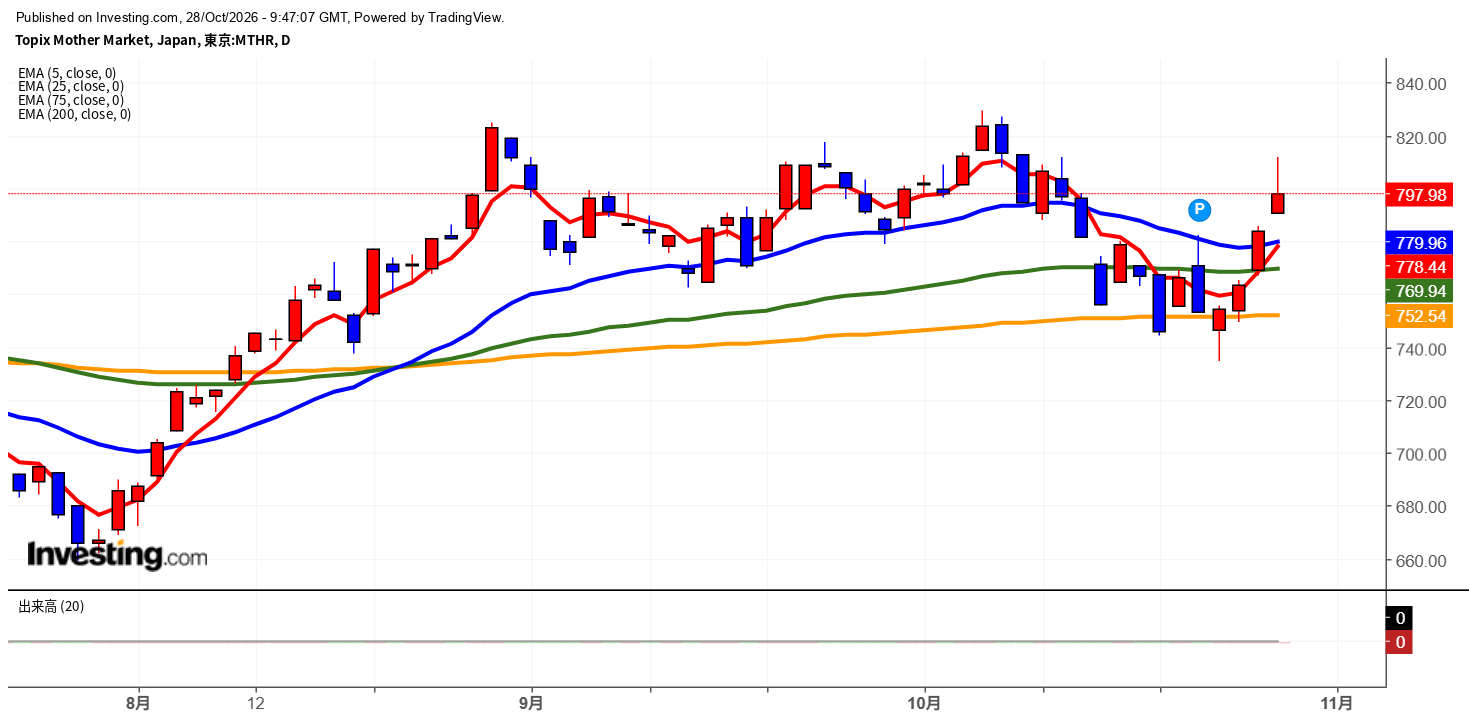Click the green 769.94 EMA price label

tap(1420, 291)
